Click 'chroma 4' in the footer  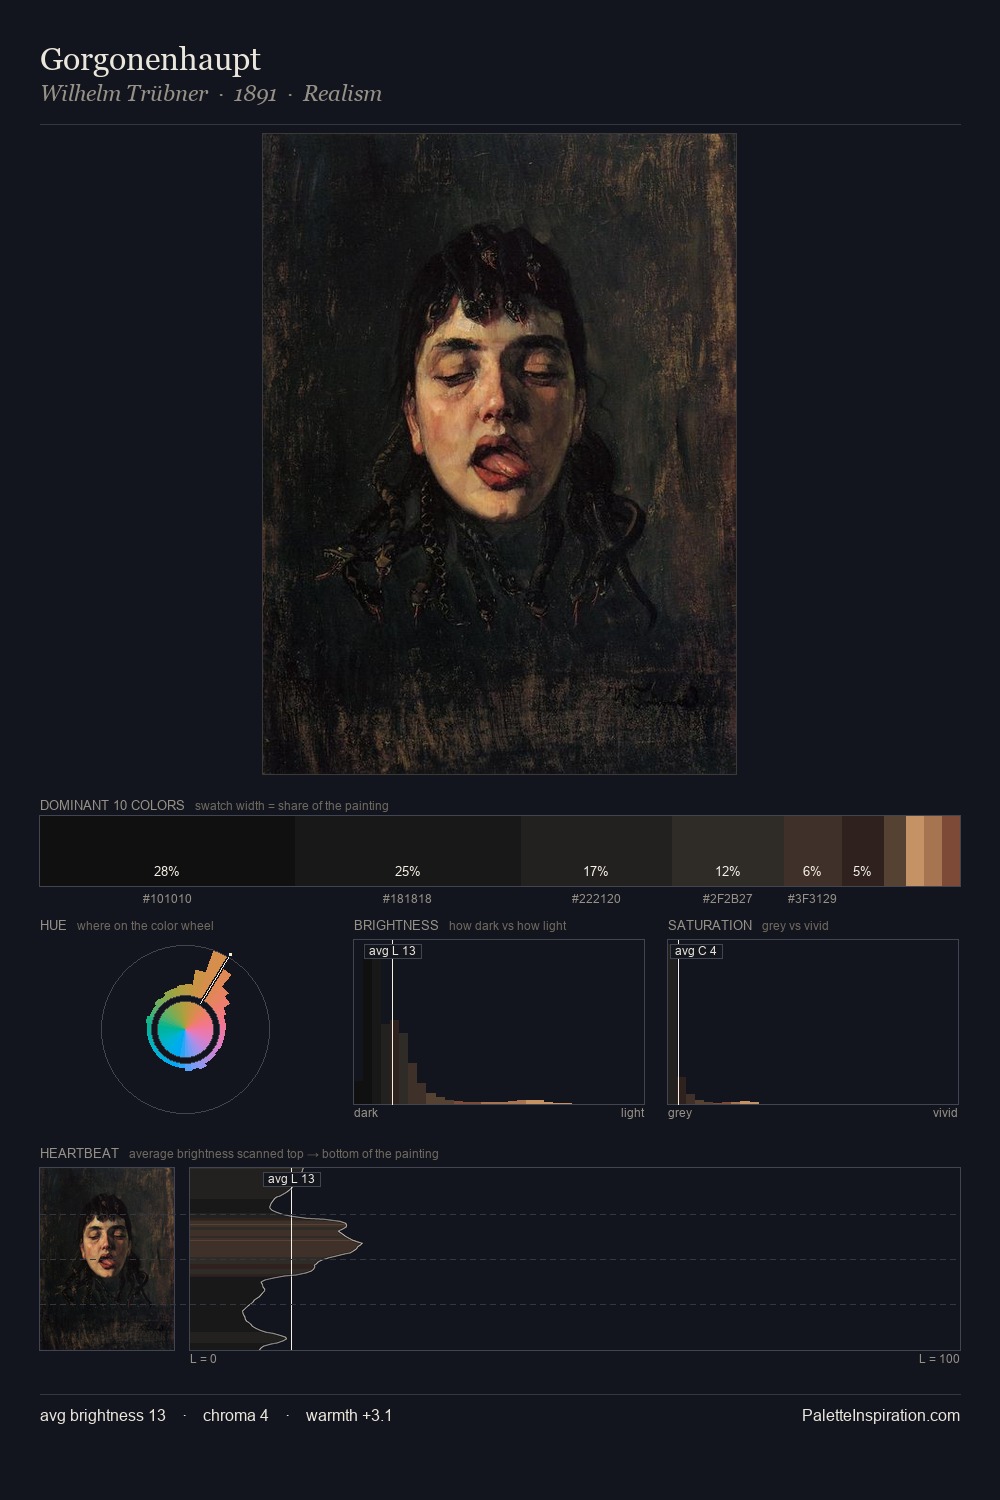(x=235, y=1416)
